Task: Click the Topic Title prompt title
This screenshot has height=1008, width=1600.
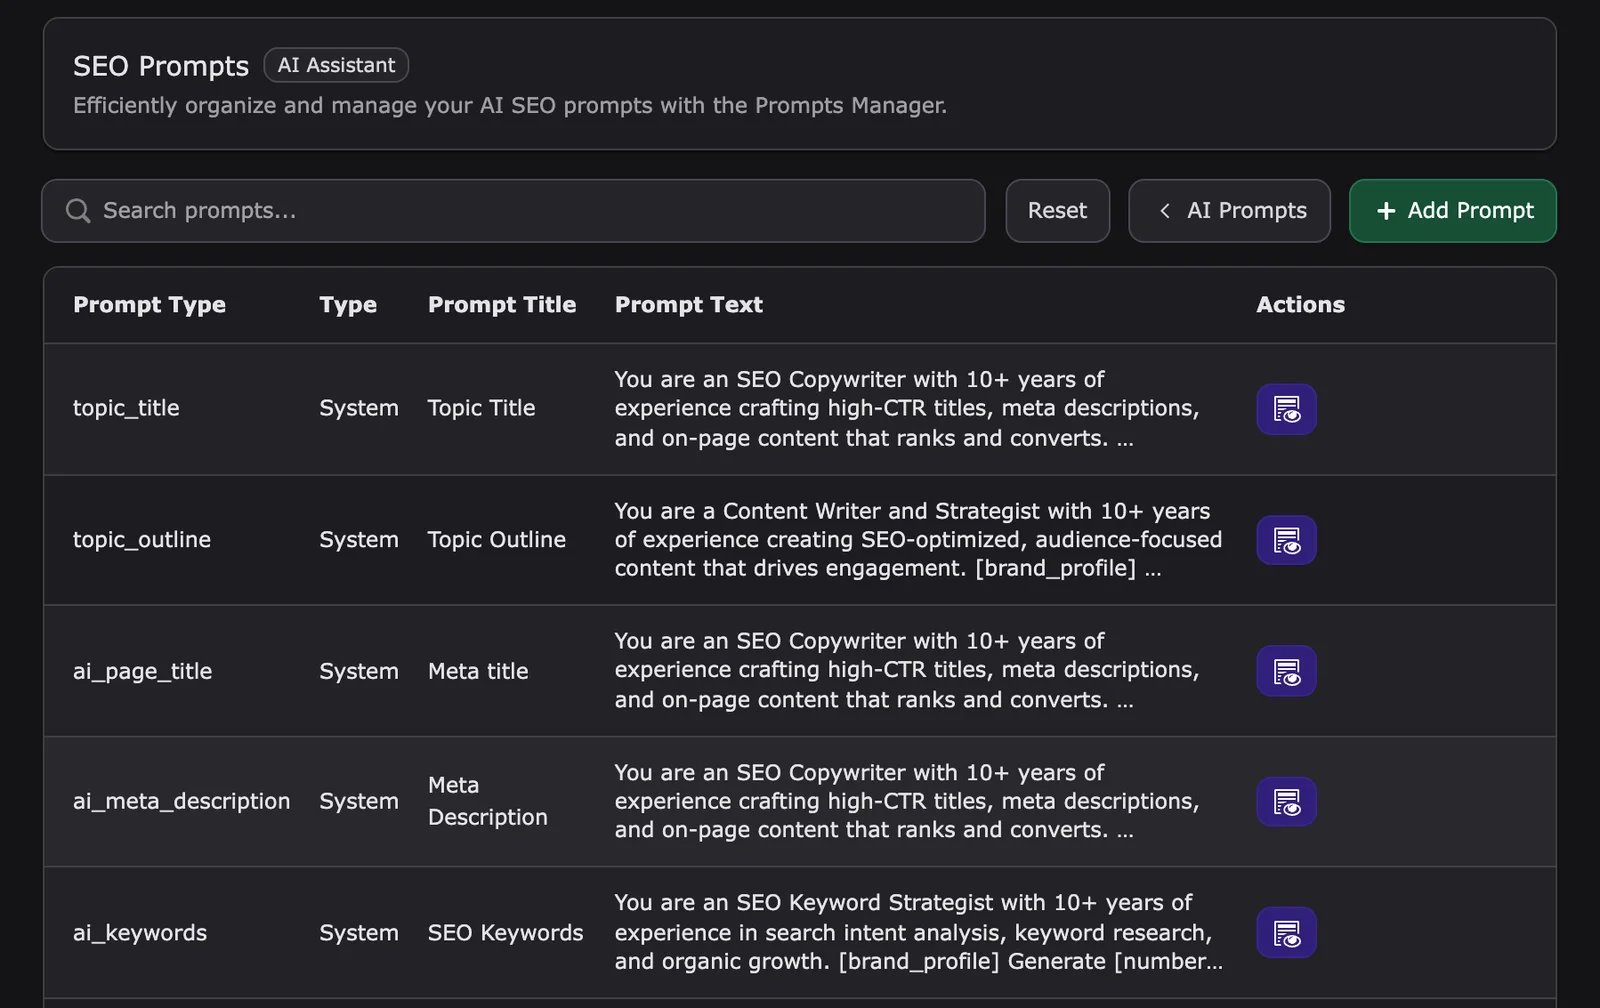Action: click(x=481, y=408)
